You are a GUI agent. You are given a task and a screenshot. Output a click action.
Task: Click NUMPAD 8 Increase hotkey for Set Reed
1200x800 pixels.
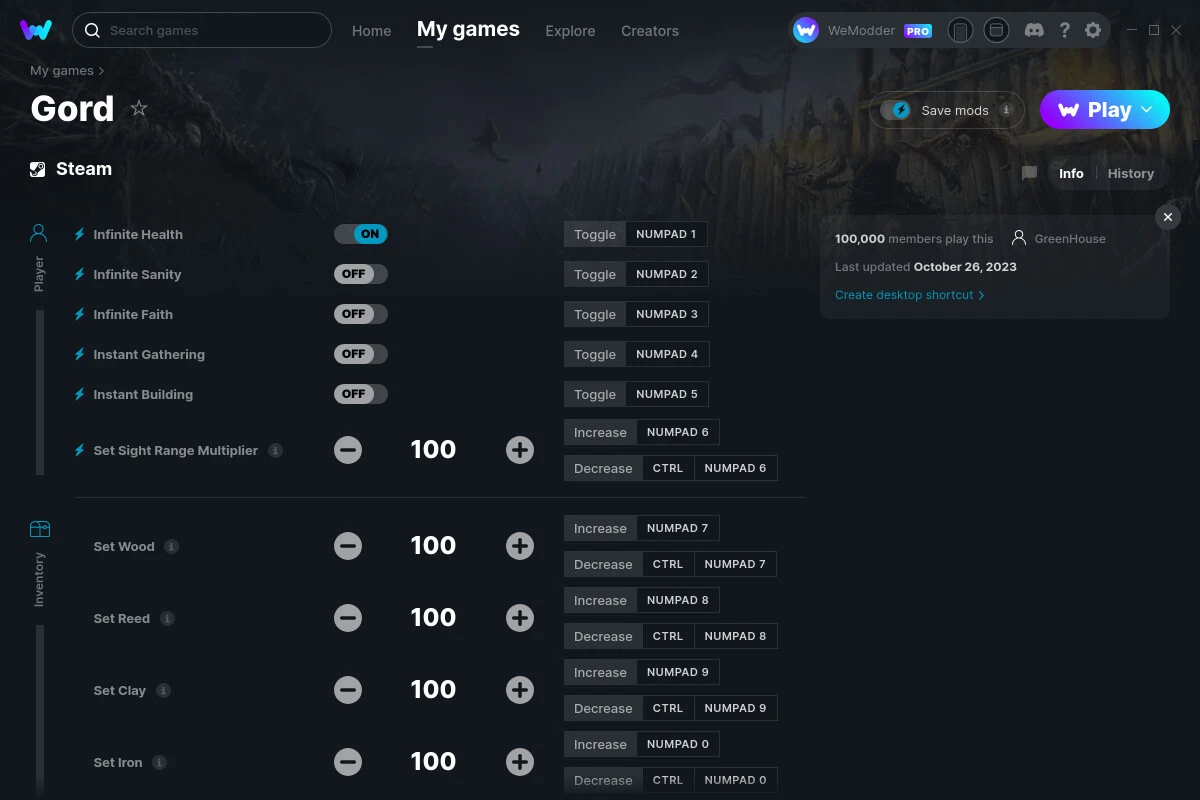tap(678, 600)
